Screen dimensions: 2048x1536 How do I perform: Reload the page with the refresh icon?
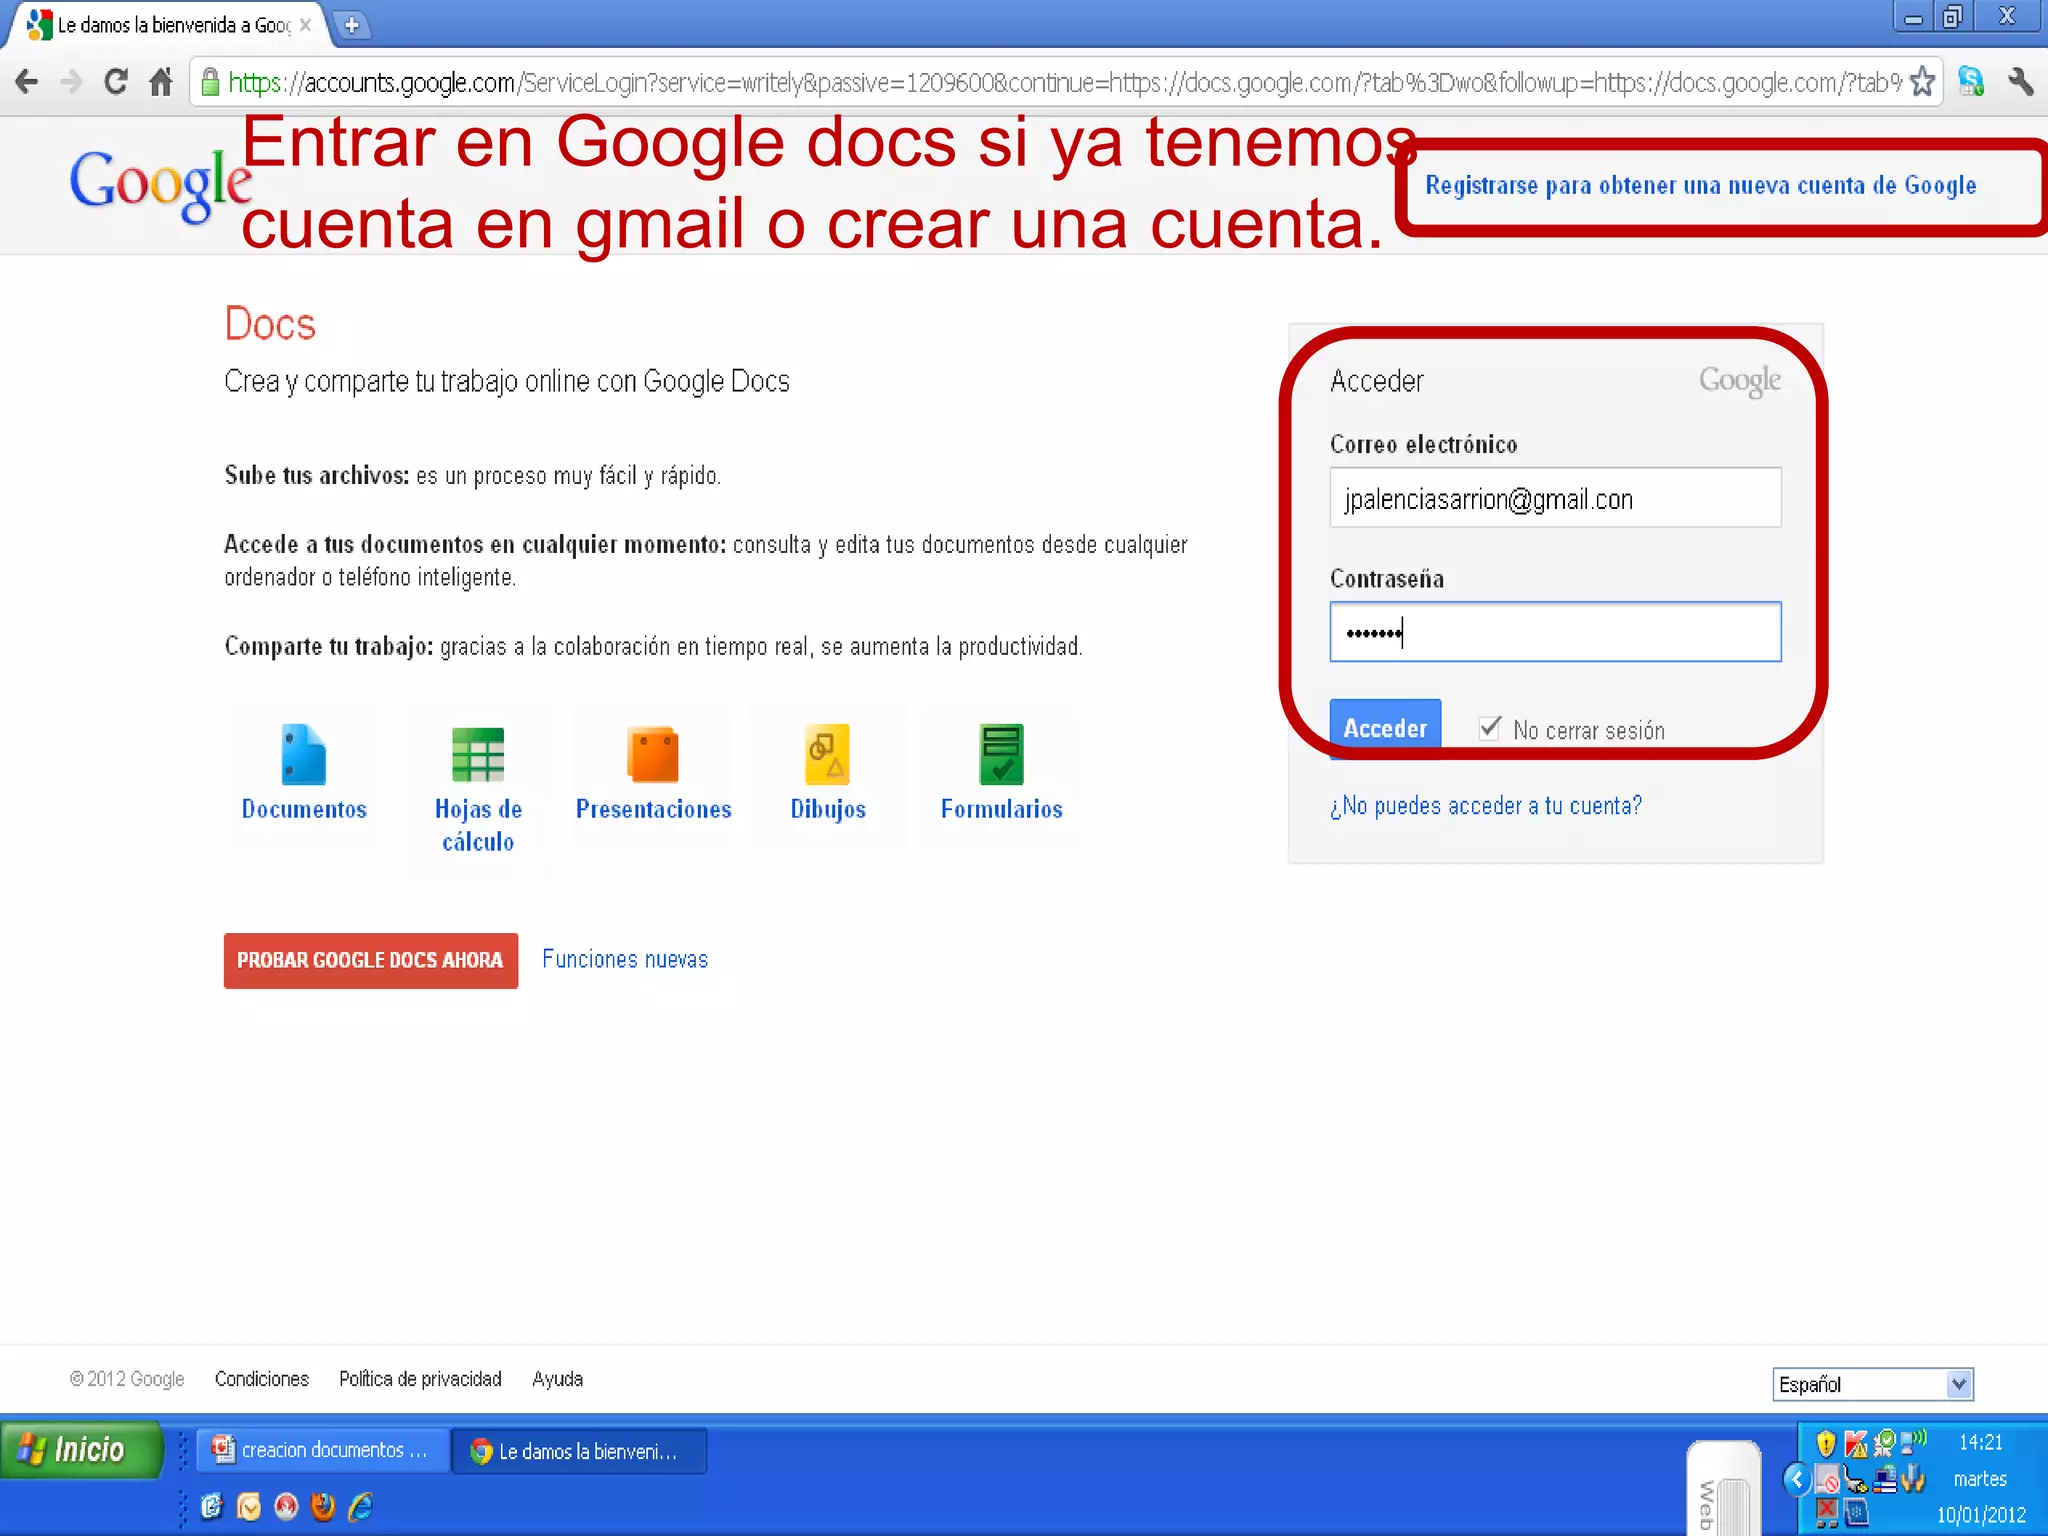click(x=117, y=81)
